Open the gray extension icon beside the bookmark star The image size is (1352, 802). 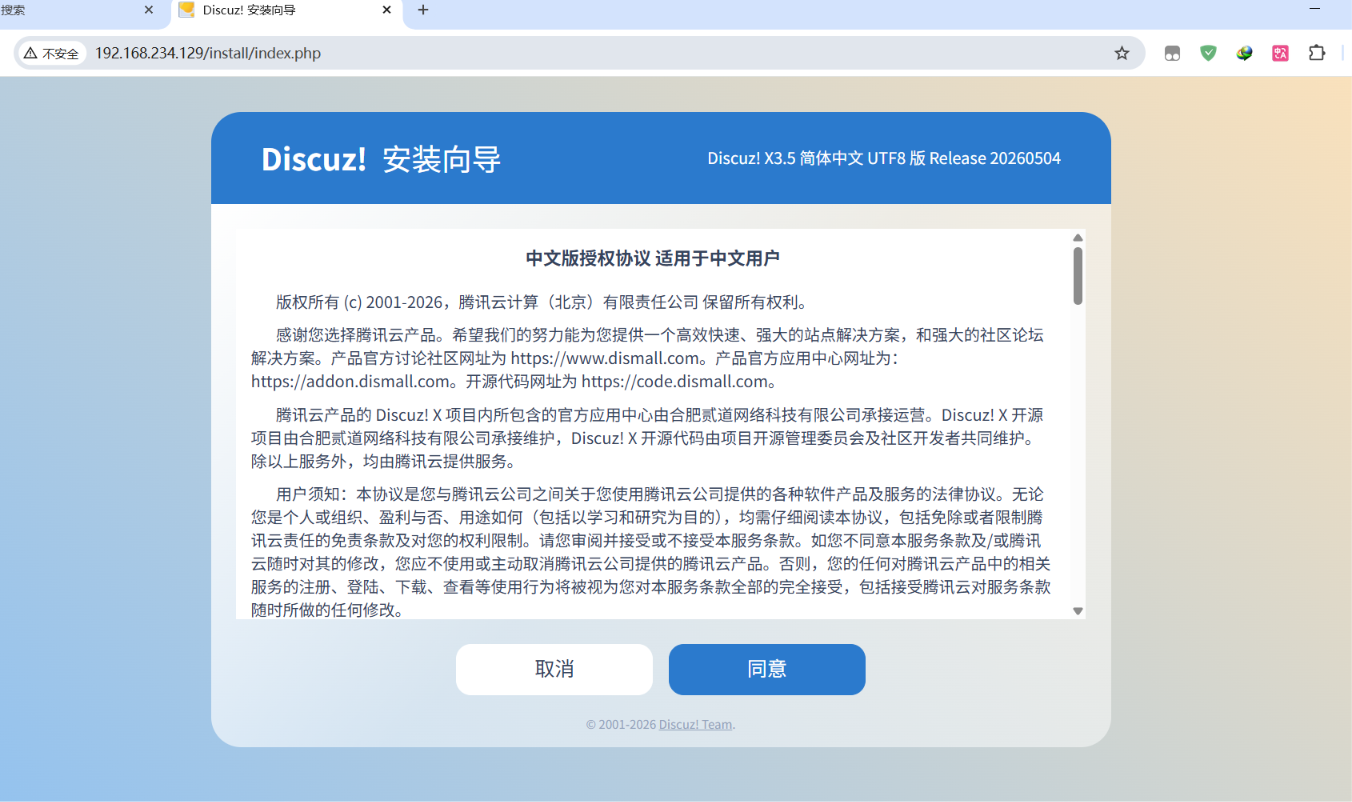coord(1172,53)
